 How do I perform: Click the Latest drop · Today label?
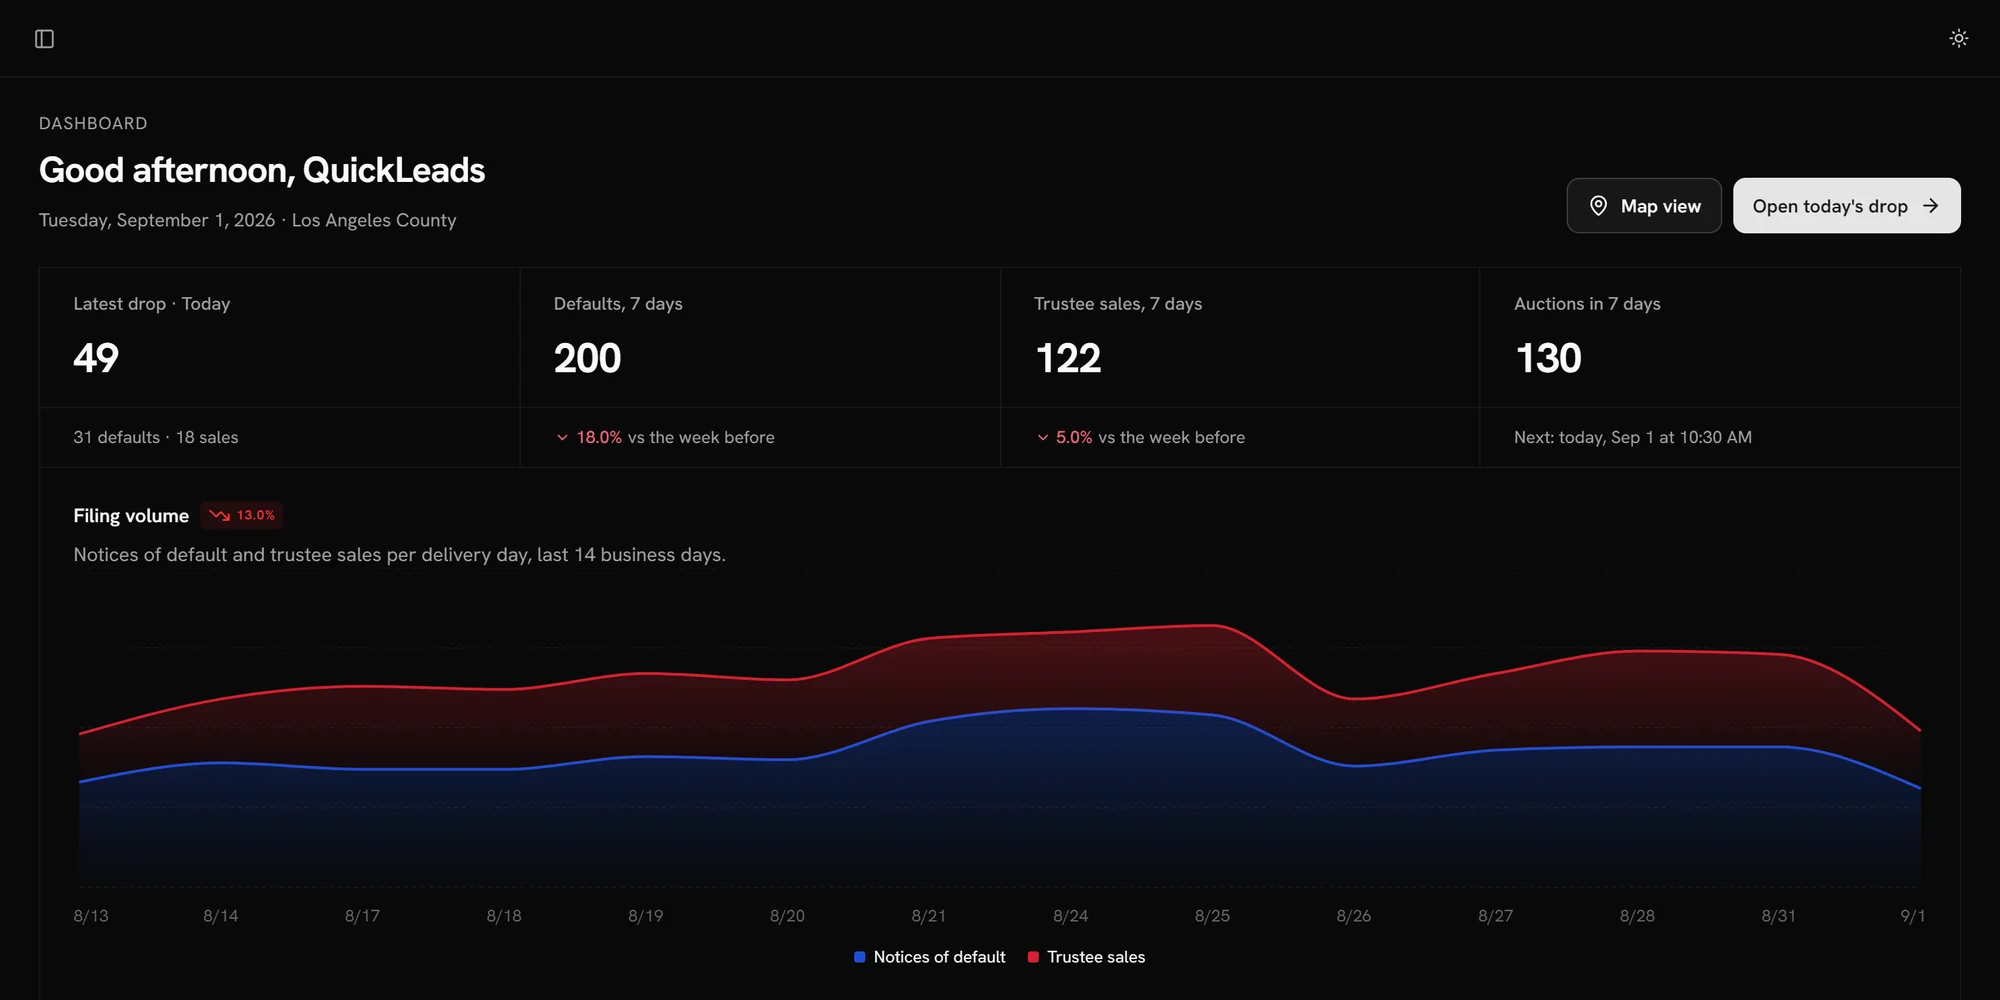coord(152,304)
